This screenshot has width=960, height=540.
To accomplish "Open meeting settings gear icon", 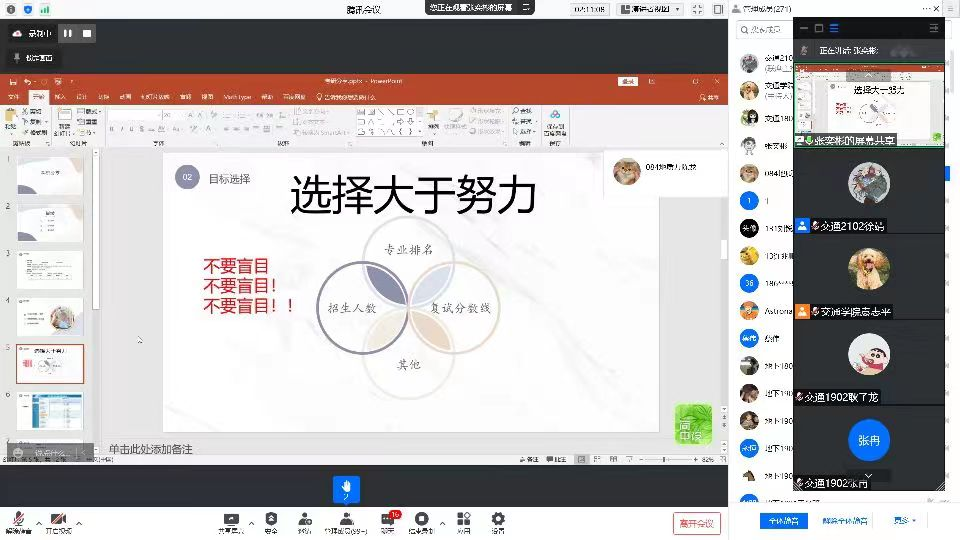I will (498, 521).
